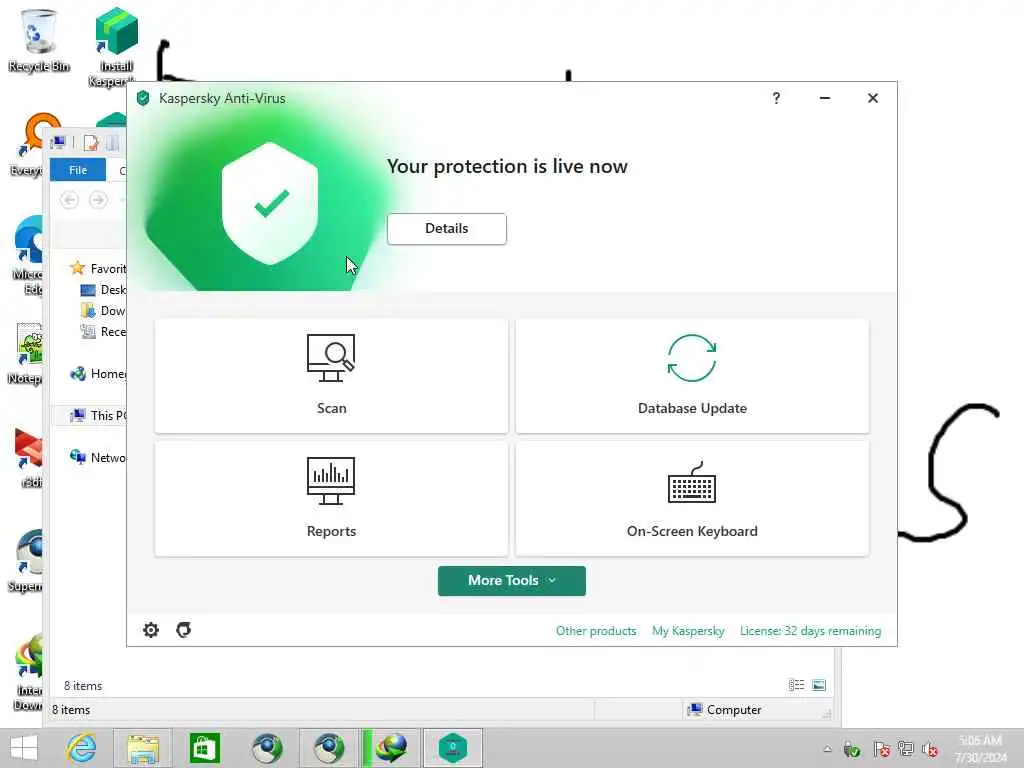Viewport: 1024px width, 768px height.
Task: Switch Explorer to large icons view
Action: [819, 685]
